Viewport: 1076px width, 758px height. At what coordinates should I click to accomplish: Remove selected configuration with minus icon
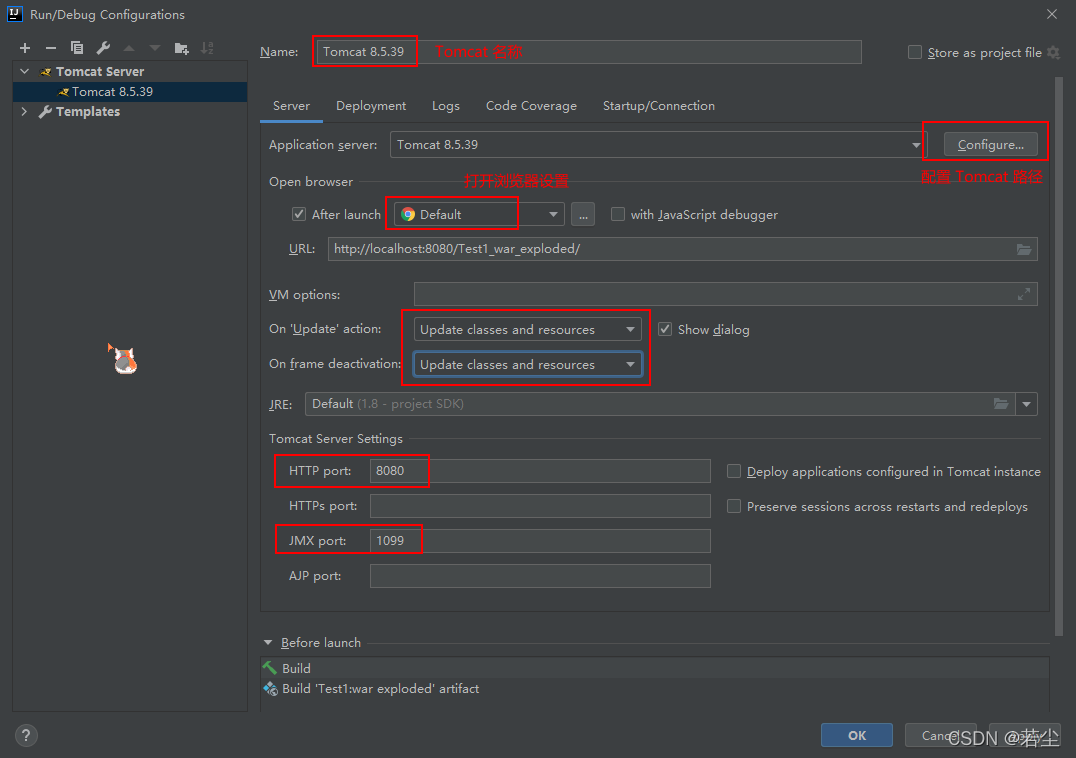[51, 48]
